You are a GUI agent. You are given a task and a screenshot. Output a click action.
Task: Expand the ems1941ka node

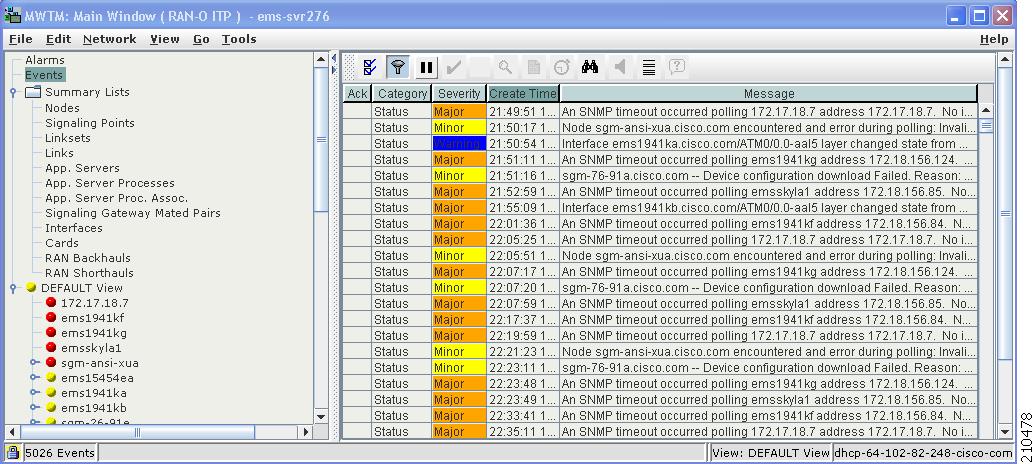click(34, 393)
